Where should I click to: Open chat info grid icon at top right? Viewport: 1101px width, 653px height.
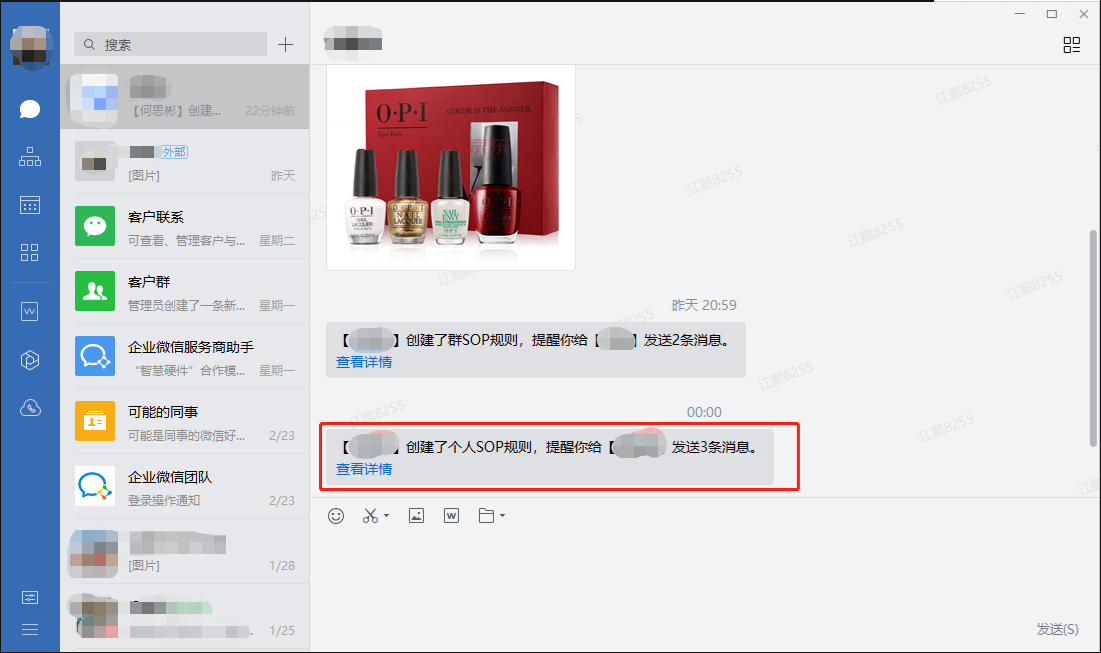click(x=1072, y=45)
